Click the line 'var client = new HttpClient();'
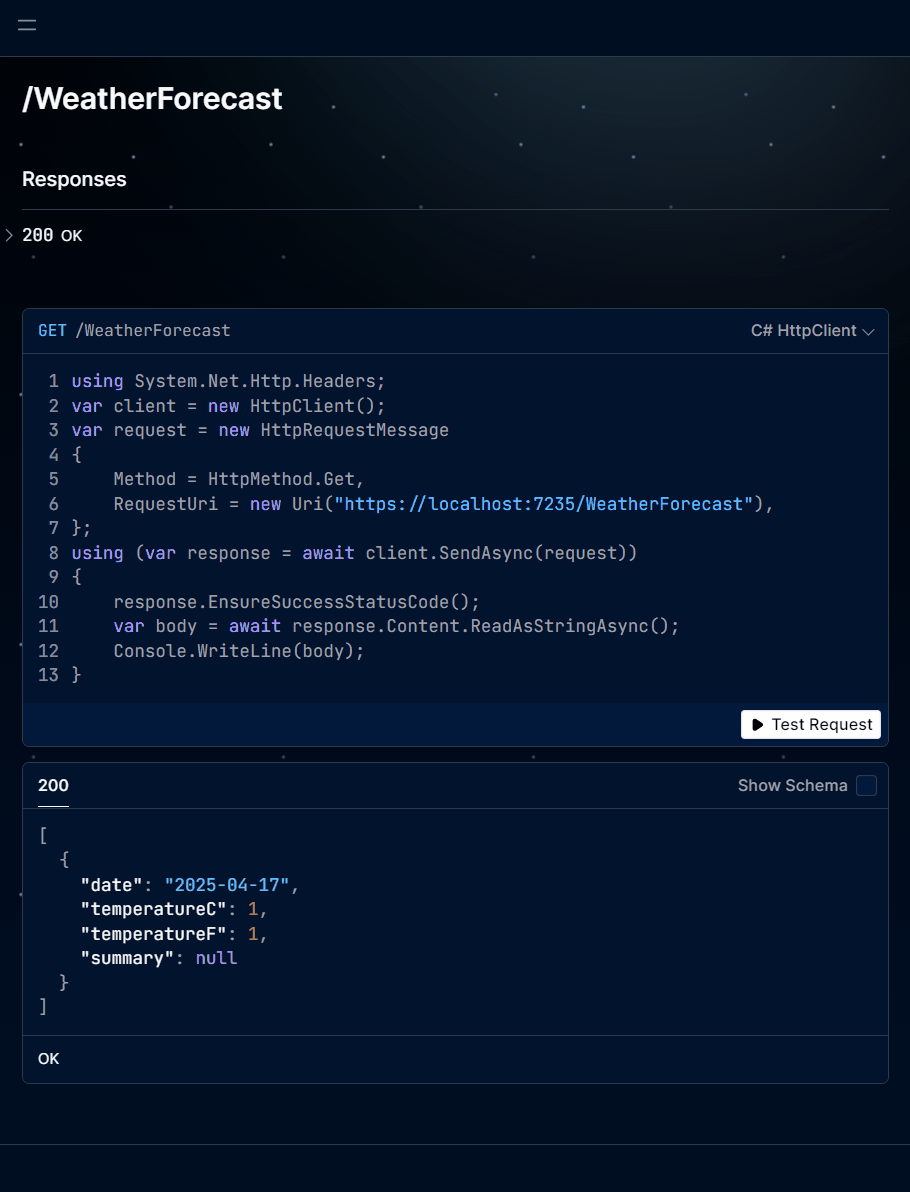The height and width of the screenshot is (1192, 910). [x=228, y=406]
